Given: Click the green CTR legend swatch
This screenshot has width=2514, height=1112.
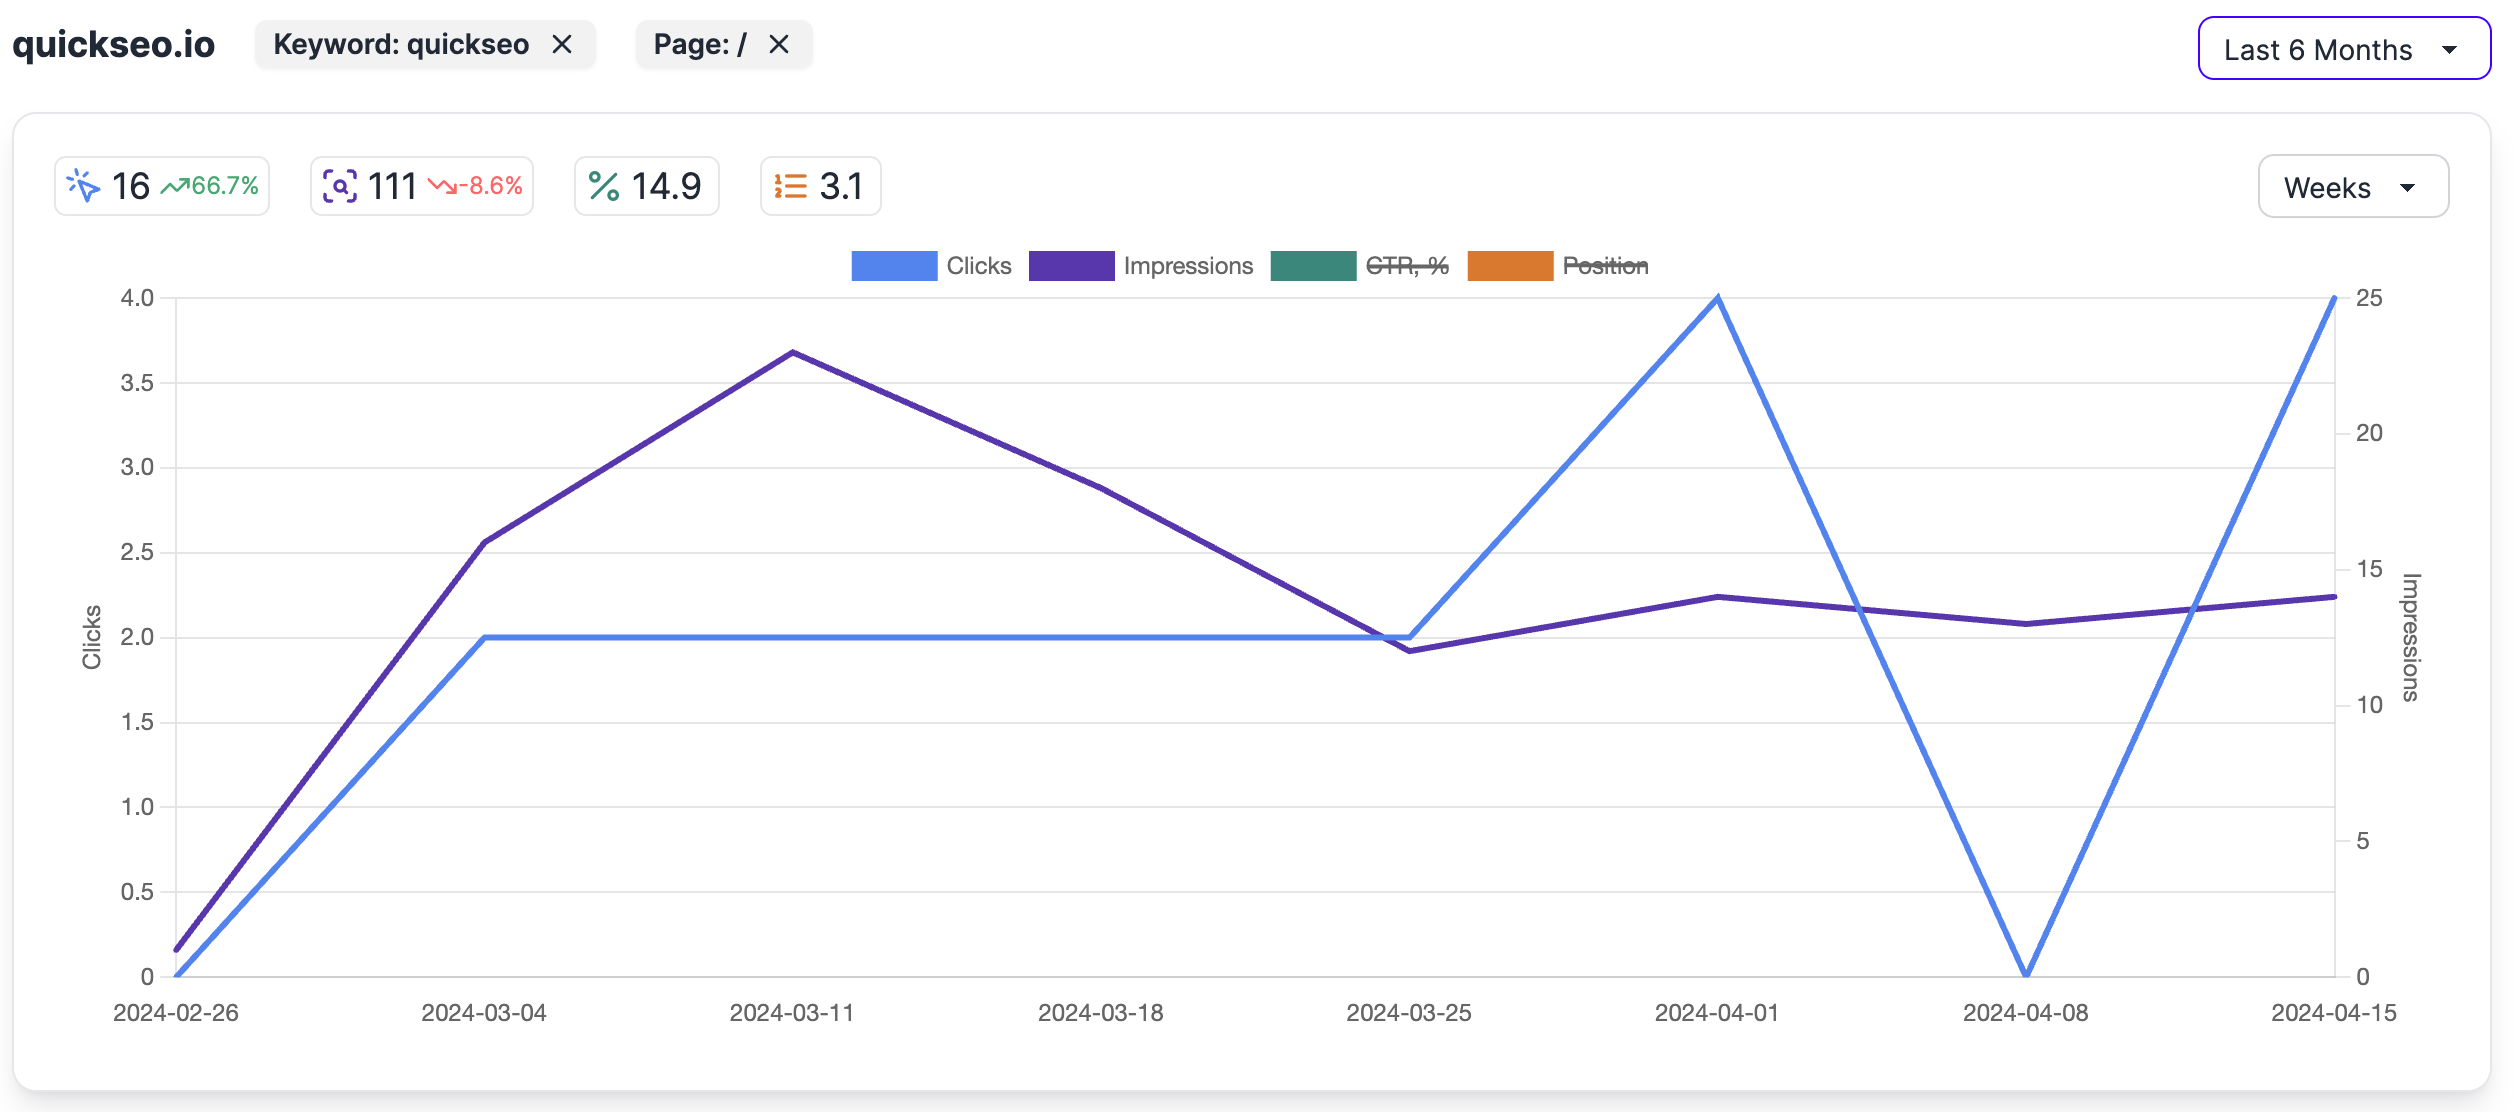Looking at the screenshot, I should click(1313, 266).
